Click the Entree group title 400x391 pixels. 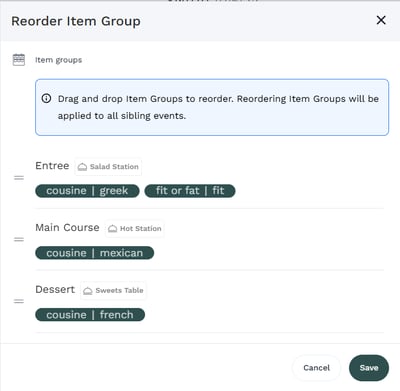pos(52,166)
